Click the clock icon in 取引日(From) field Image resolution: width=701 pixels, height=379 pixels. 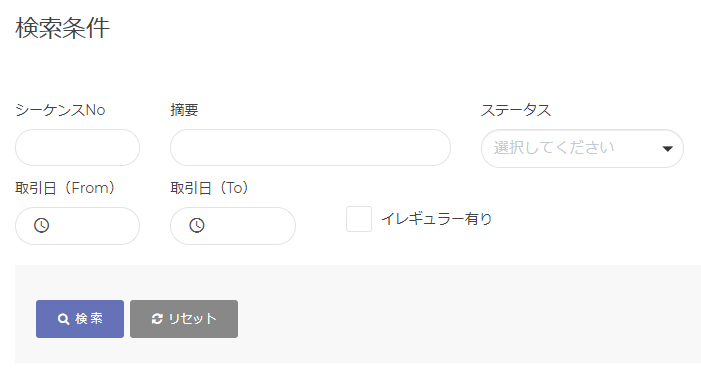tap(42, 225)
